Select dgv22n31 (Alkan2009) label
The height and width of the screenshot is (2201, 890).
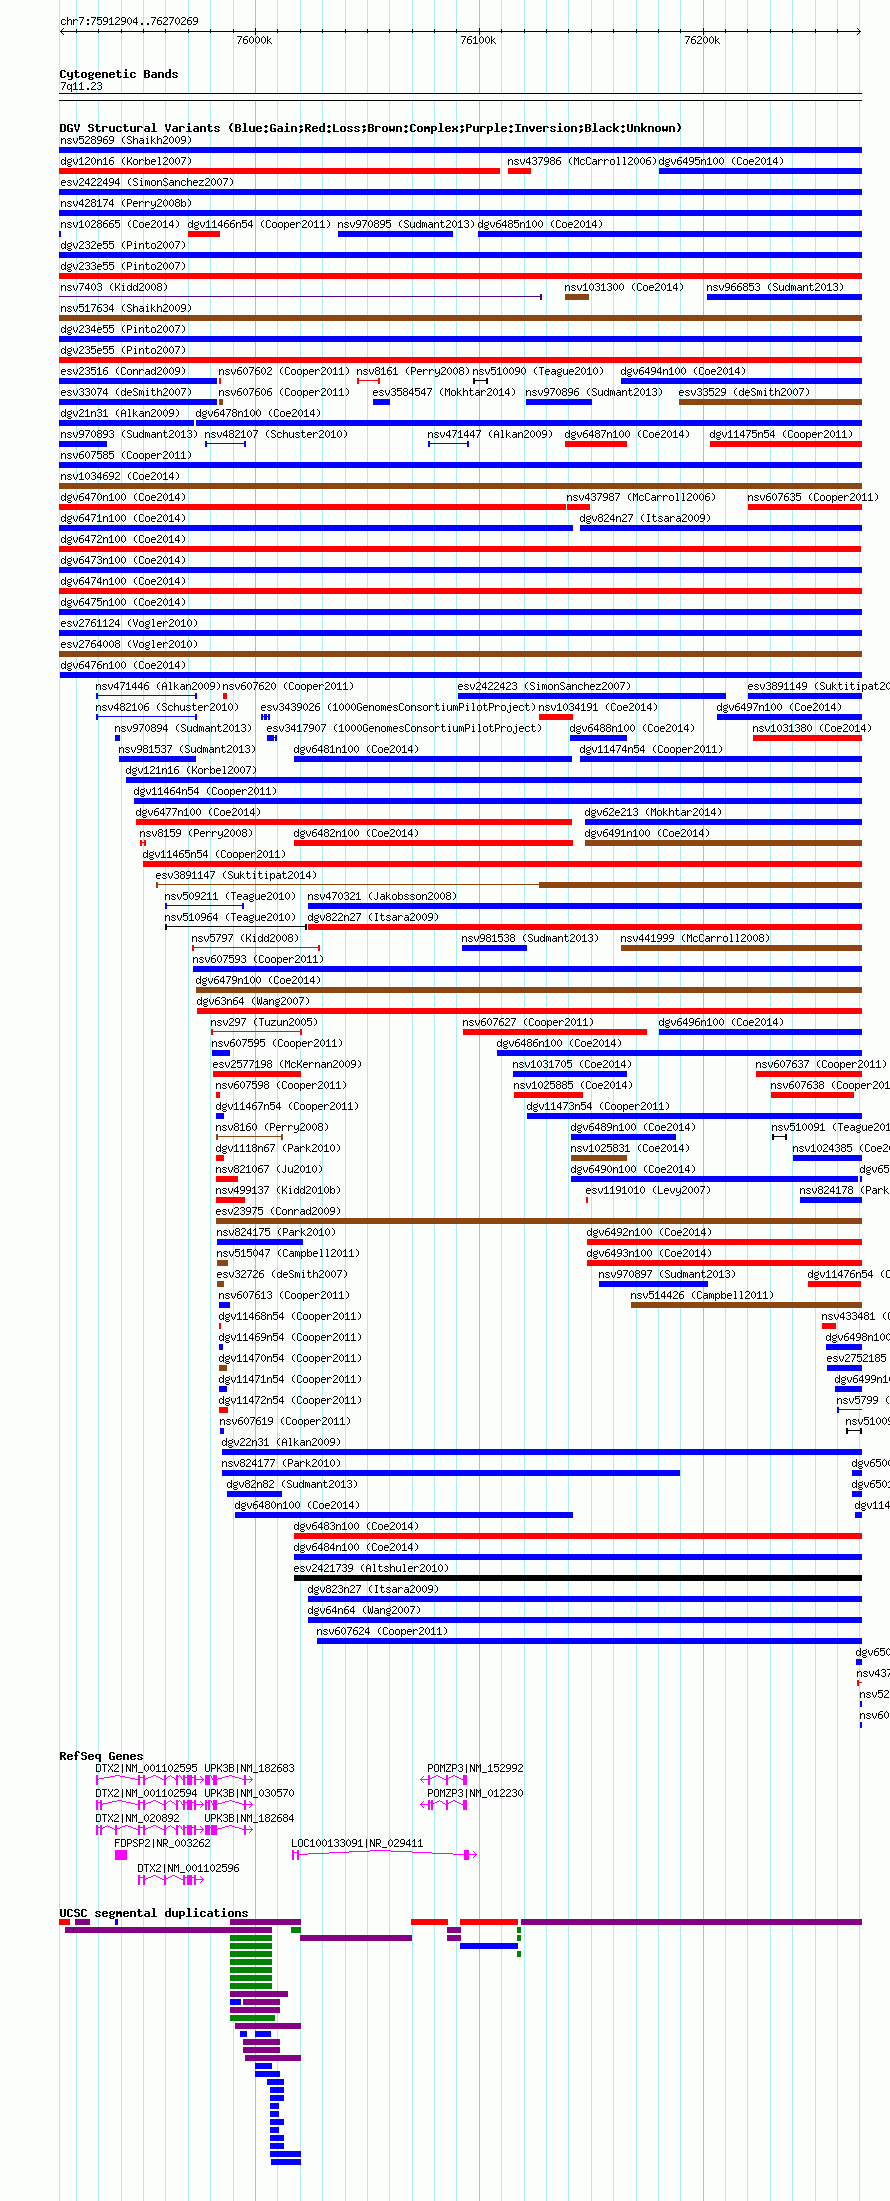click(x=281, y=1442)
